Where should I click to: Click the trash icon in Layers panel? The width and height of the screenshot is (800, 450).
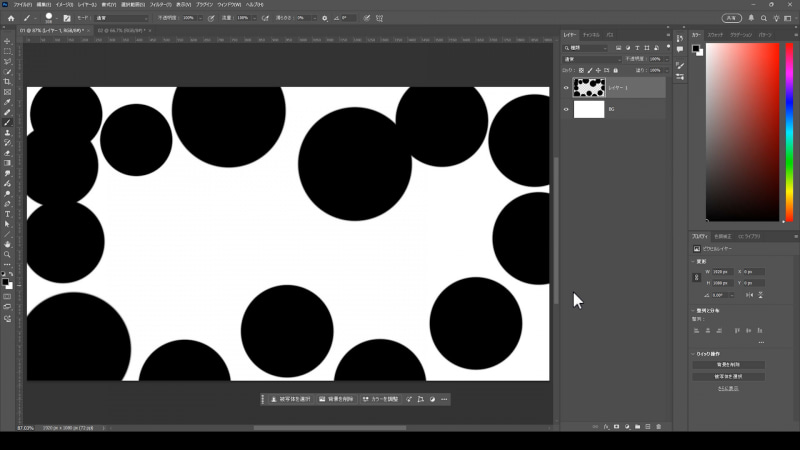pos(658,426)
